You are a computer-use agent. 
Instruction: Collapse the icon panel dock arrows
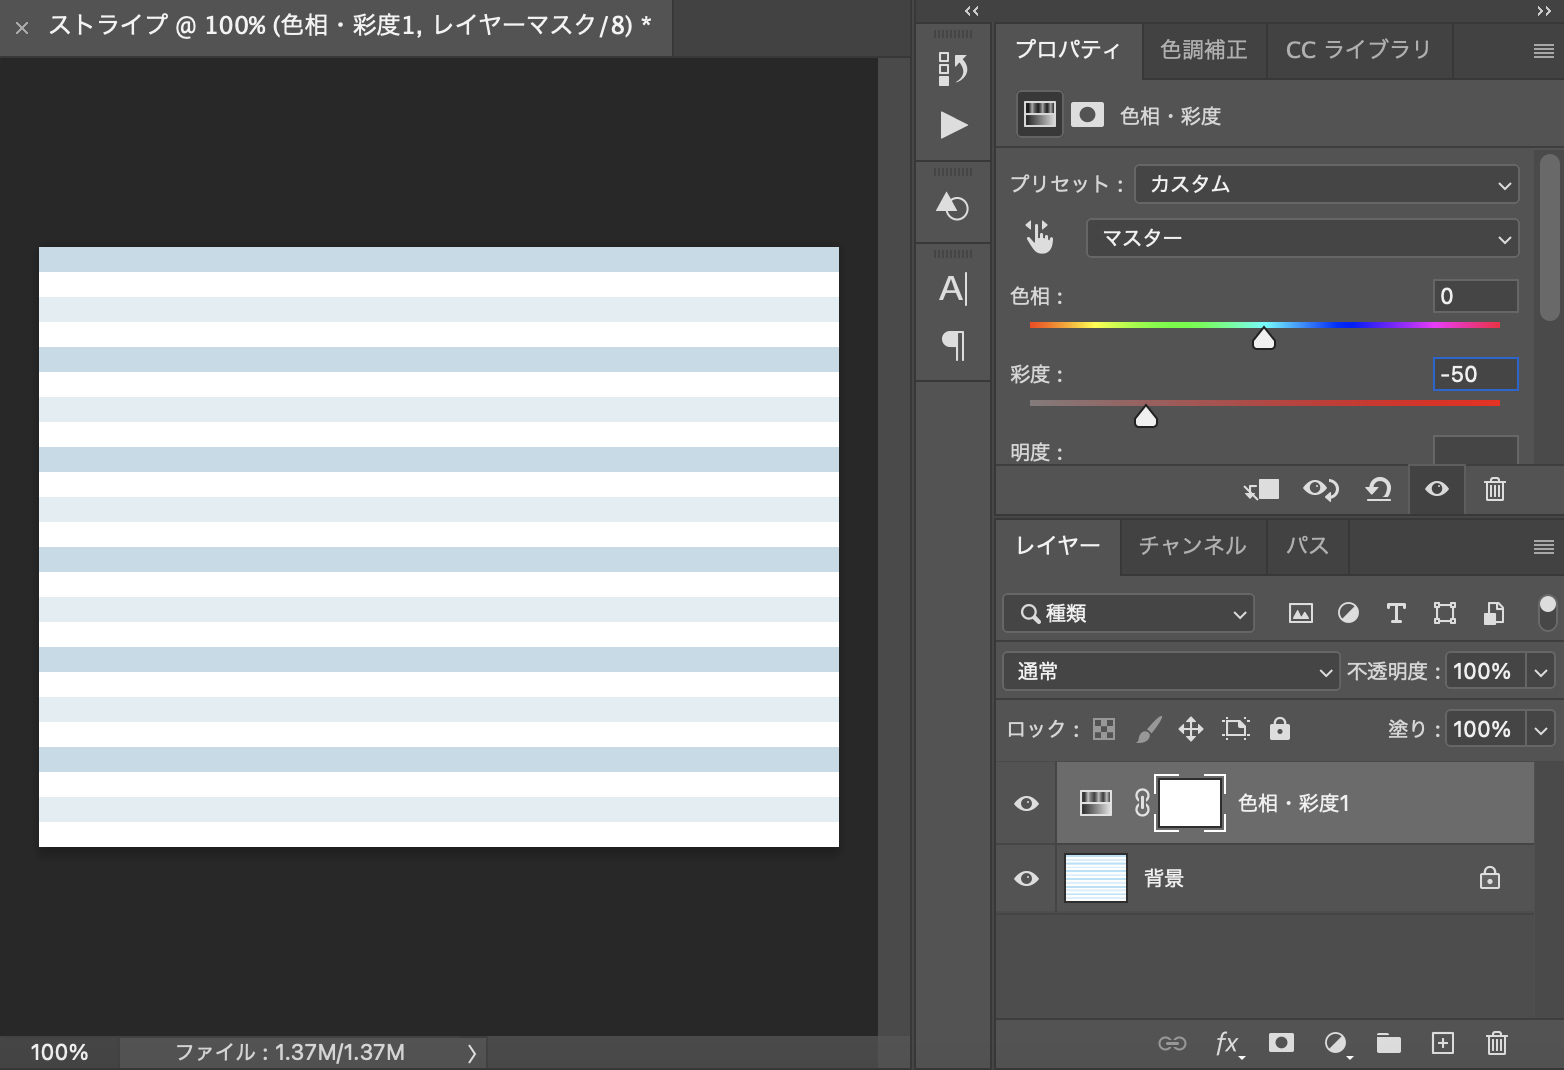coord(971,11)
